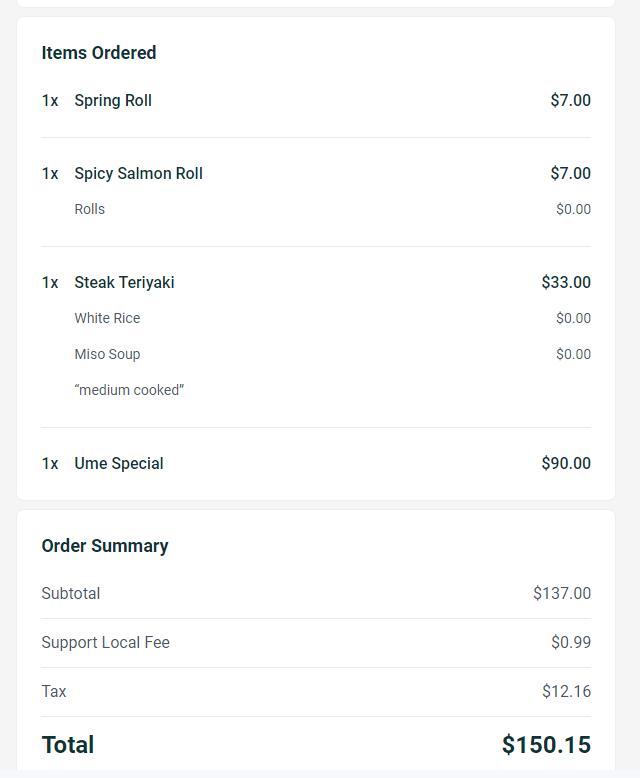The image size is (640, 778).
Task: Click the Rolls modifier under Spicy Salmon Roll
Action: pyautogui.click(x=90, y=210)
